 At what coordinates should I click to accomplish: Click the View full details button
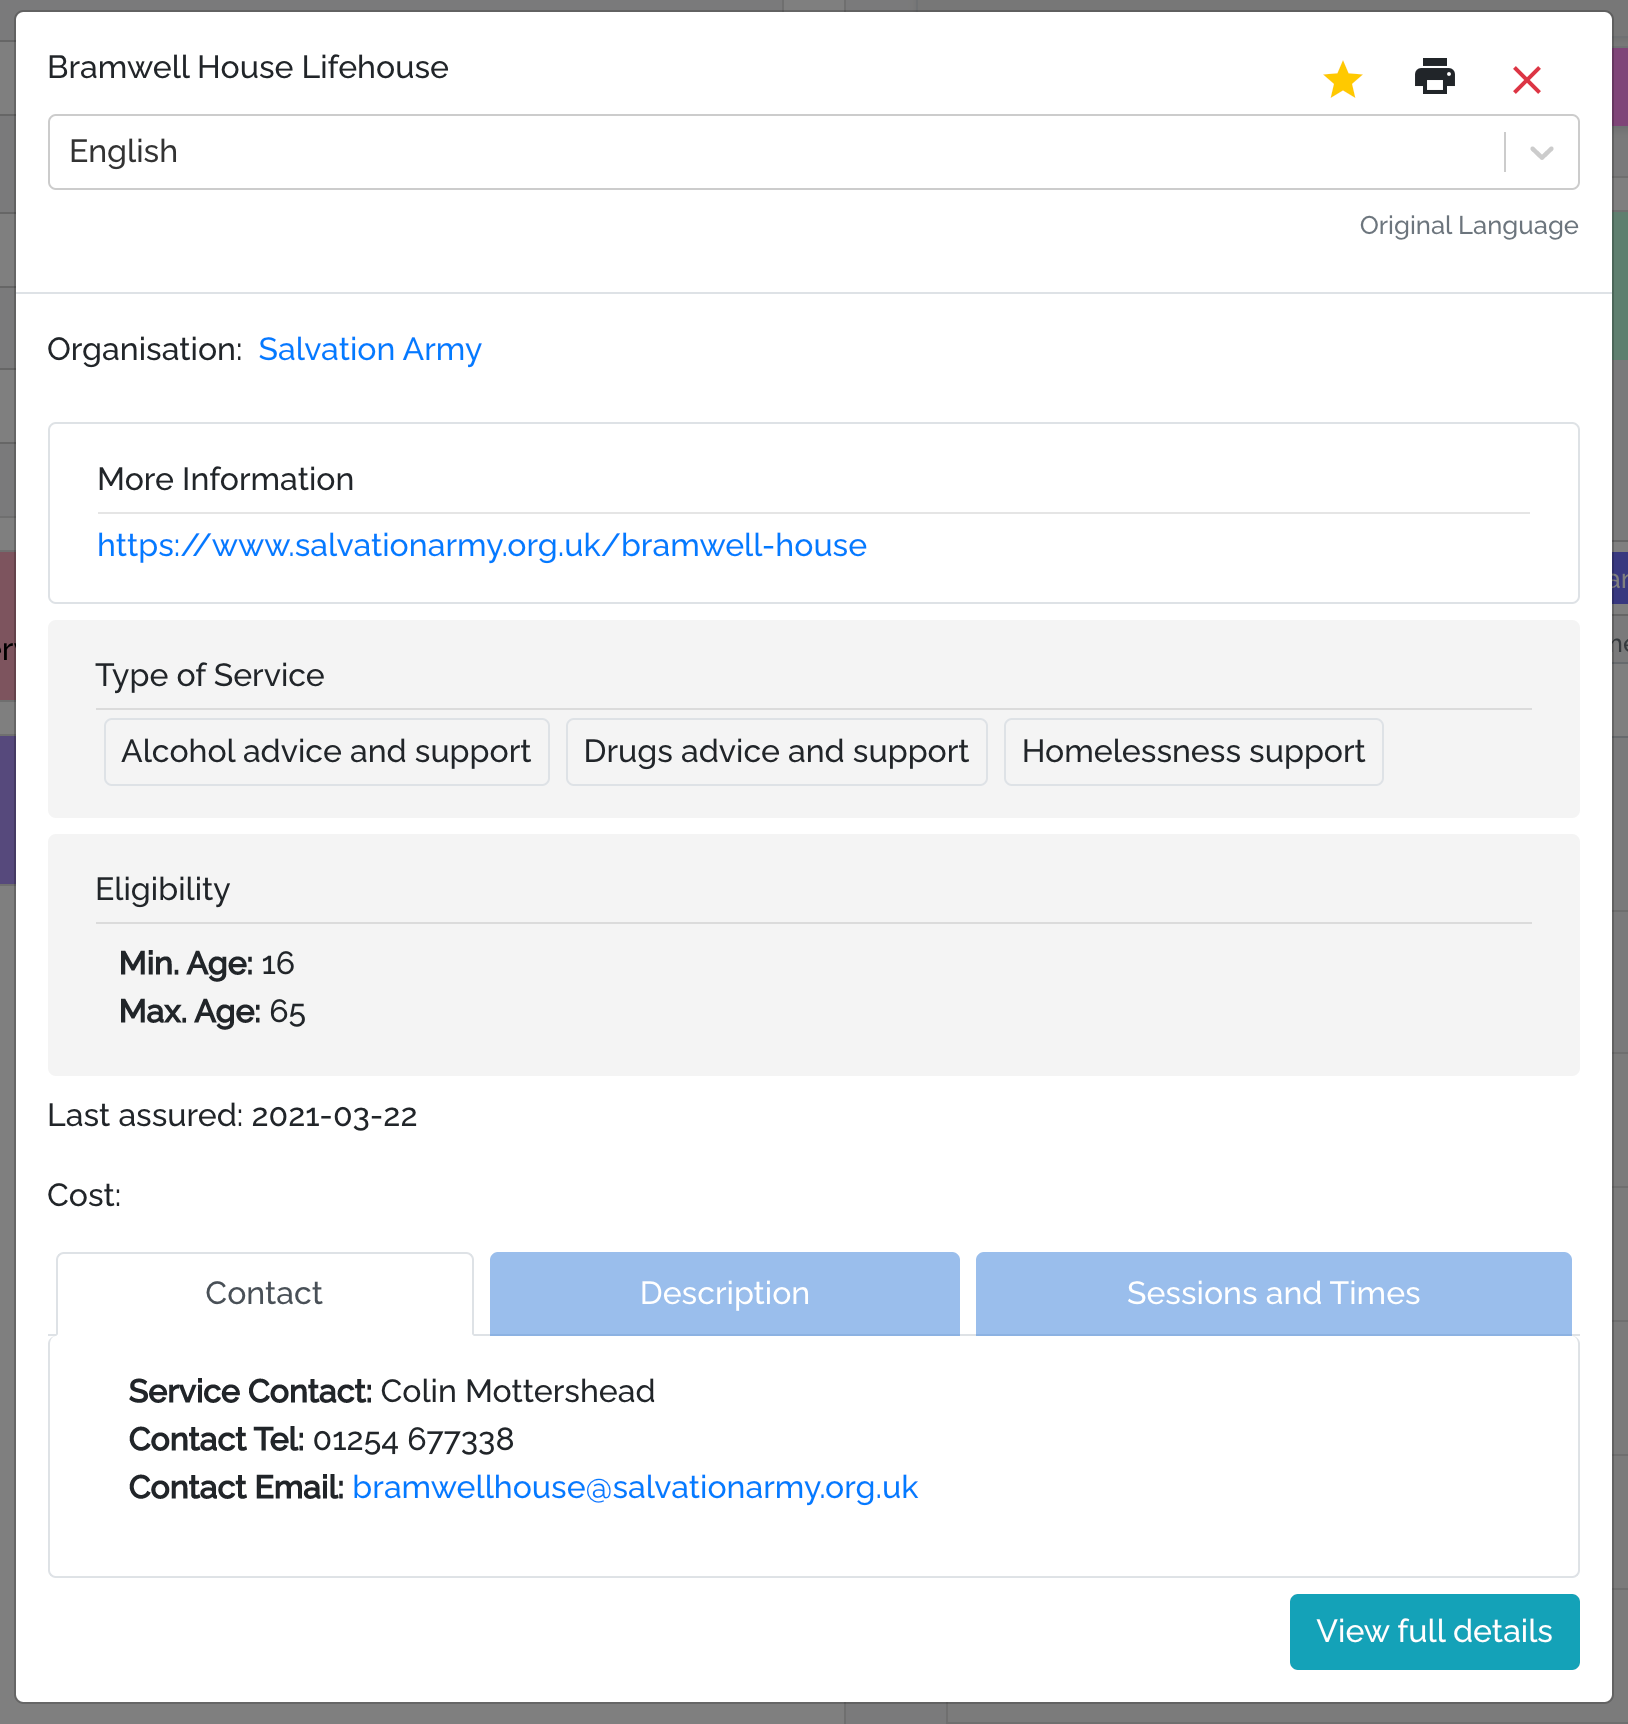(x=1435, y=1632)
